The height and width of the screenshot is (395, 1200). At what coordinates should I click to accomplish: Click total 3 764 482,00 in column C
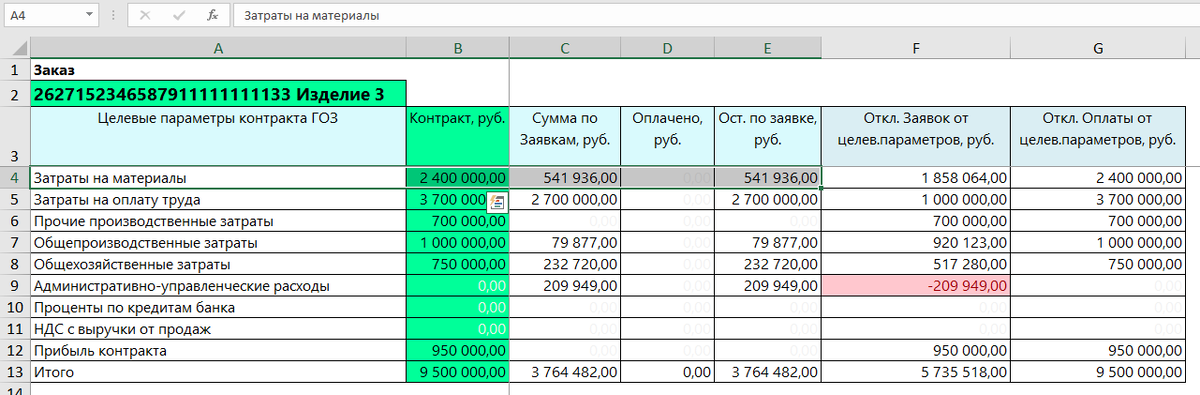[x=564, y=372]
